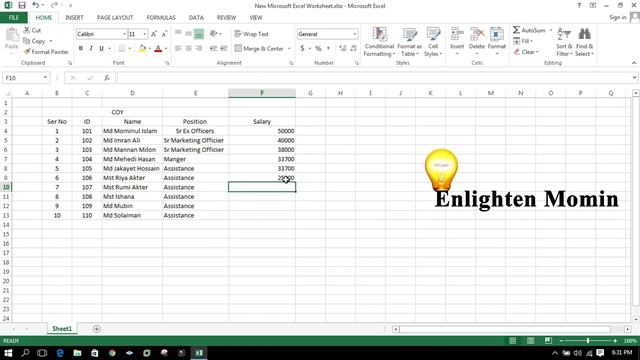Expand Merge & Center dropdown arrow
Image resolution: width=640 pixels, height=360 pixels.
click(289, 49)
